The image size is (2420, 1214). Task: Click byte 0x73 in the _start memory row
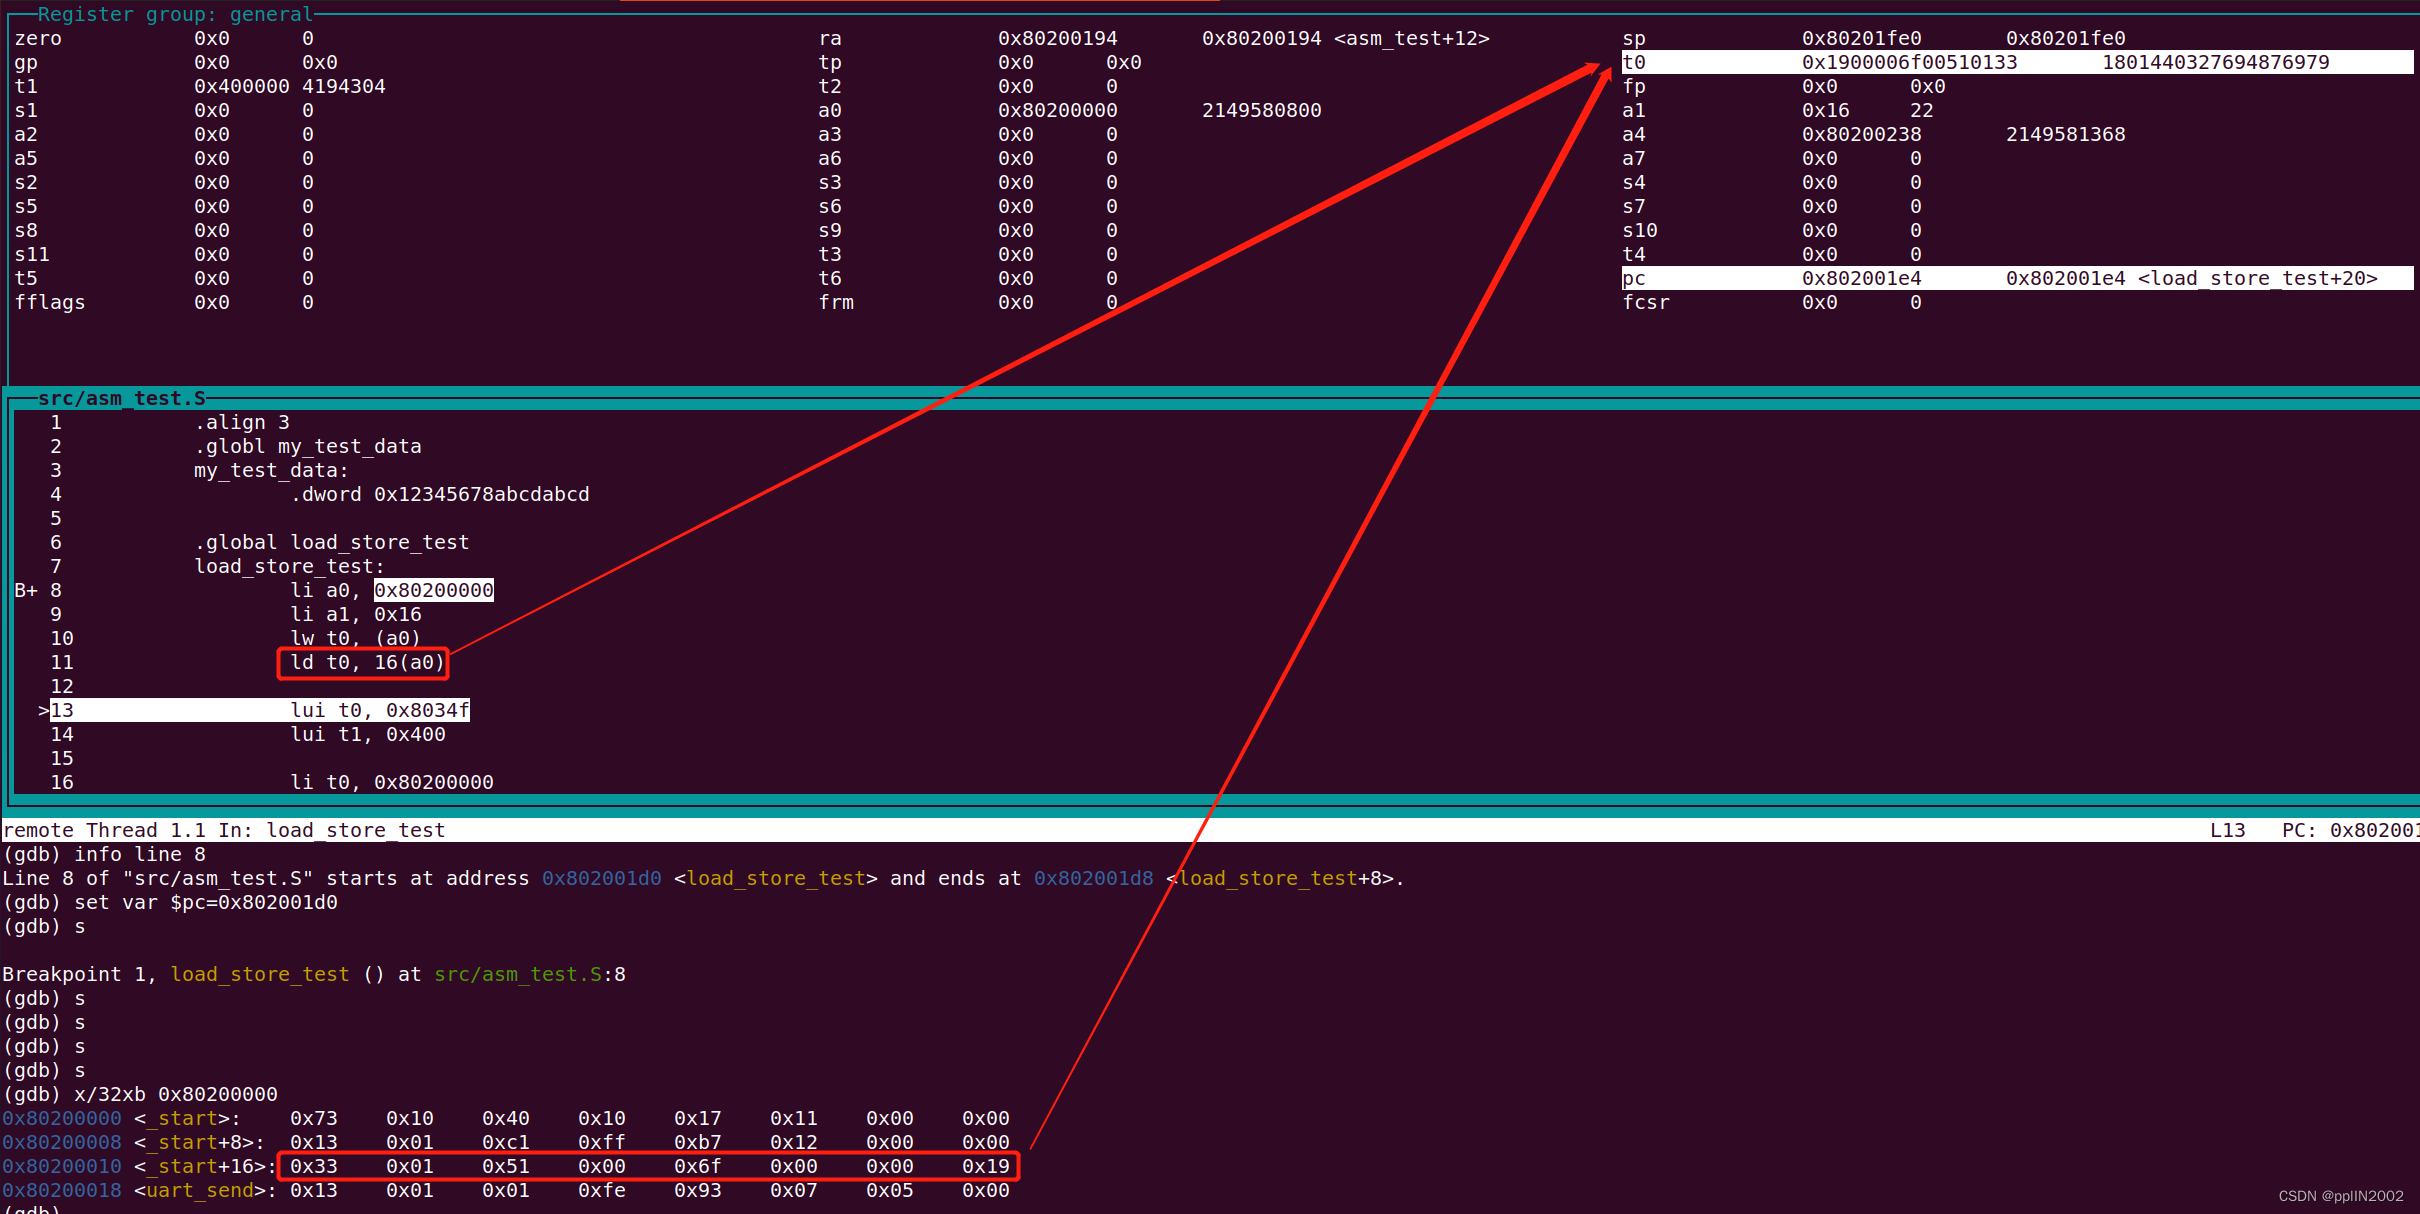click(313, 1118)
